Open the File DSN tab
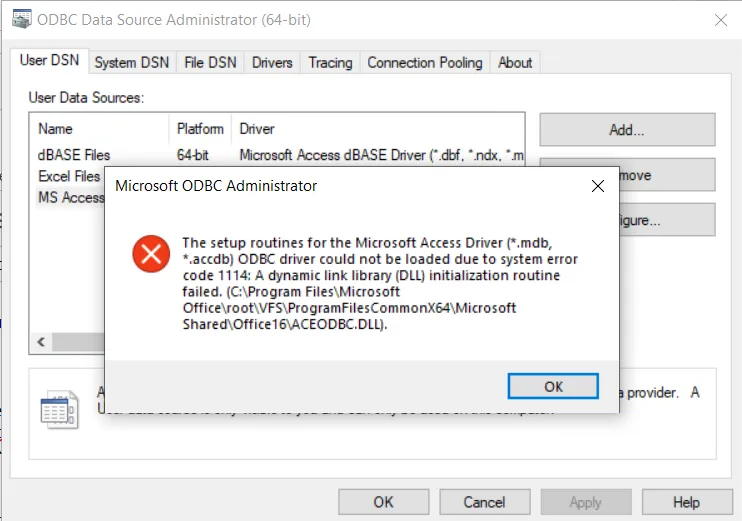The width and height of the screenshot is (742, 521). 210,62
